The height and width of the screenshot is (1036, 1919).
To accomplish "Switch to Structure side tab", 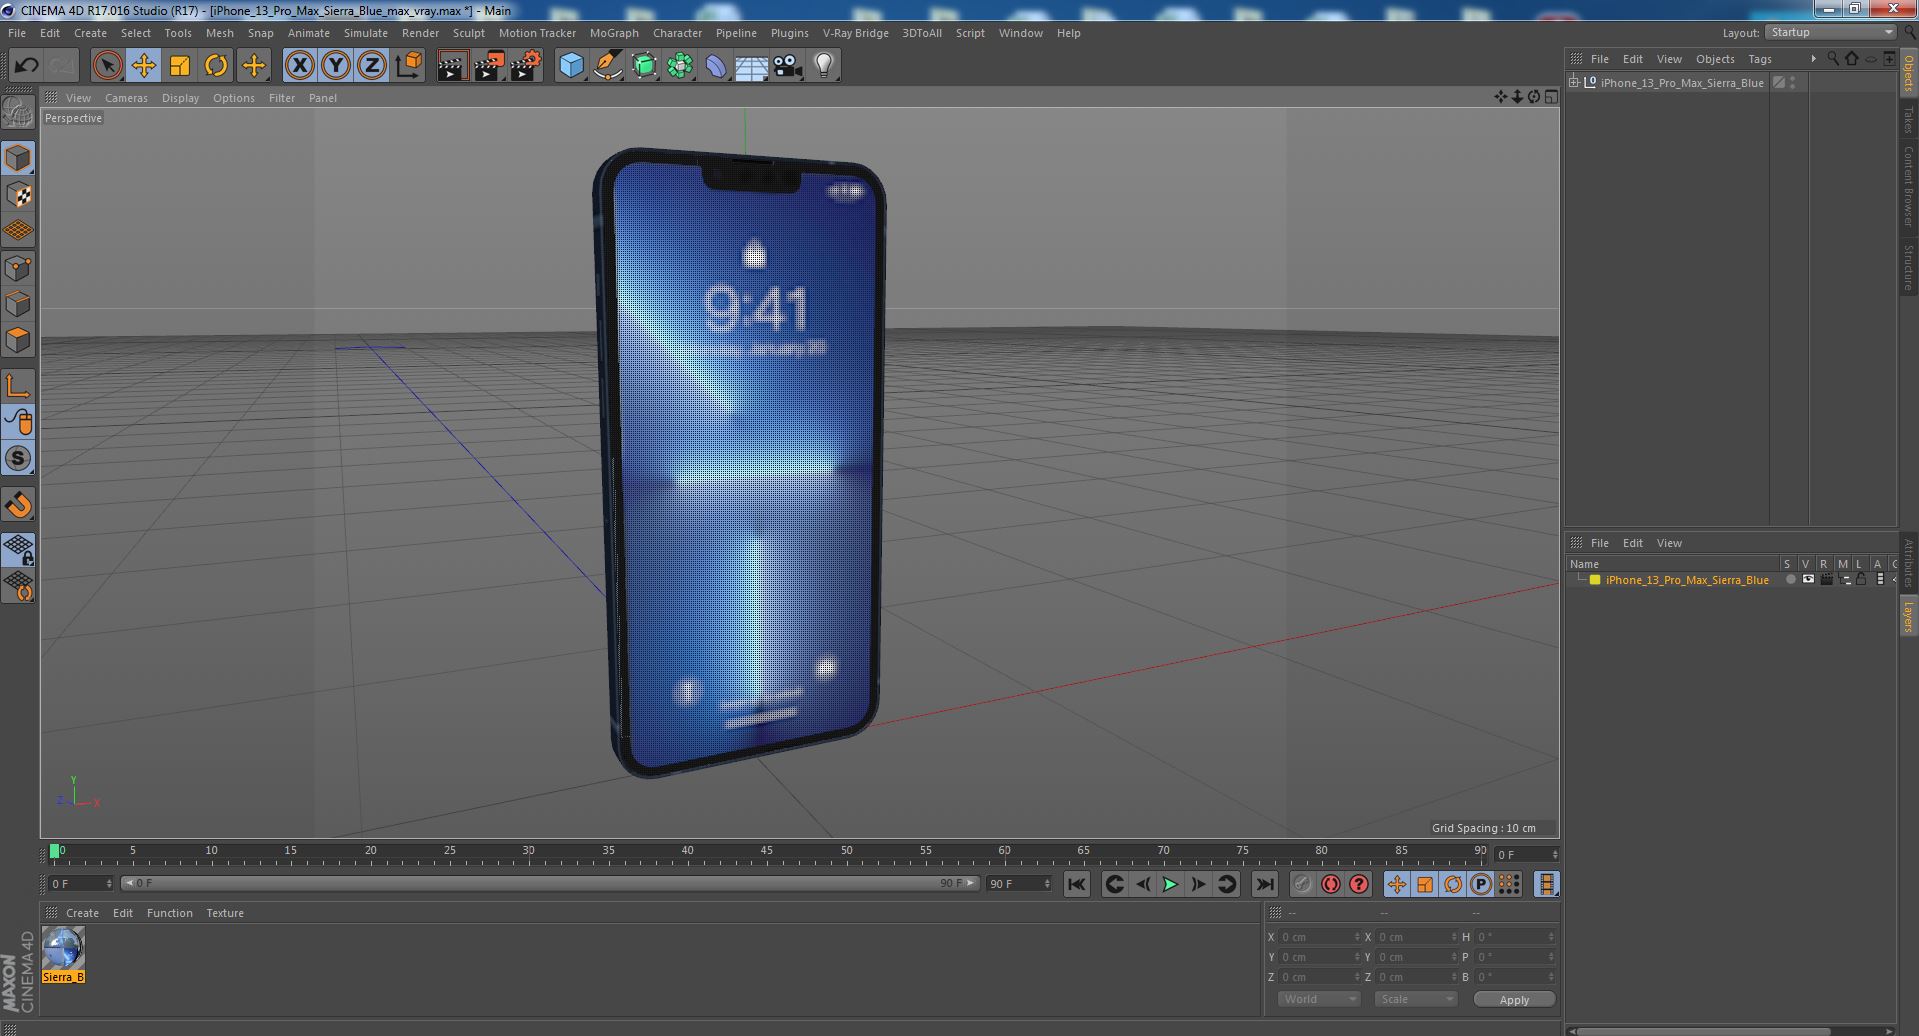I will point(1909,267).
